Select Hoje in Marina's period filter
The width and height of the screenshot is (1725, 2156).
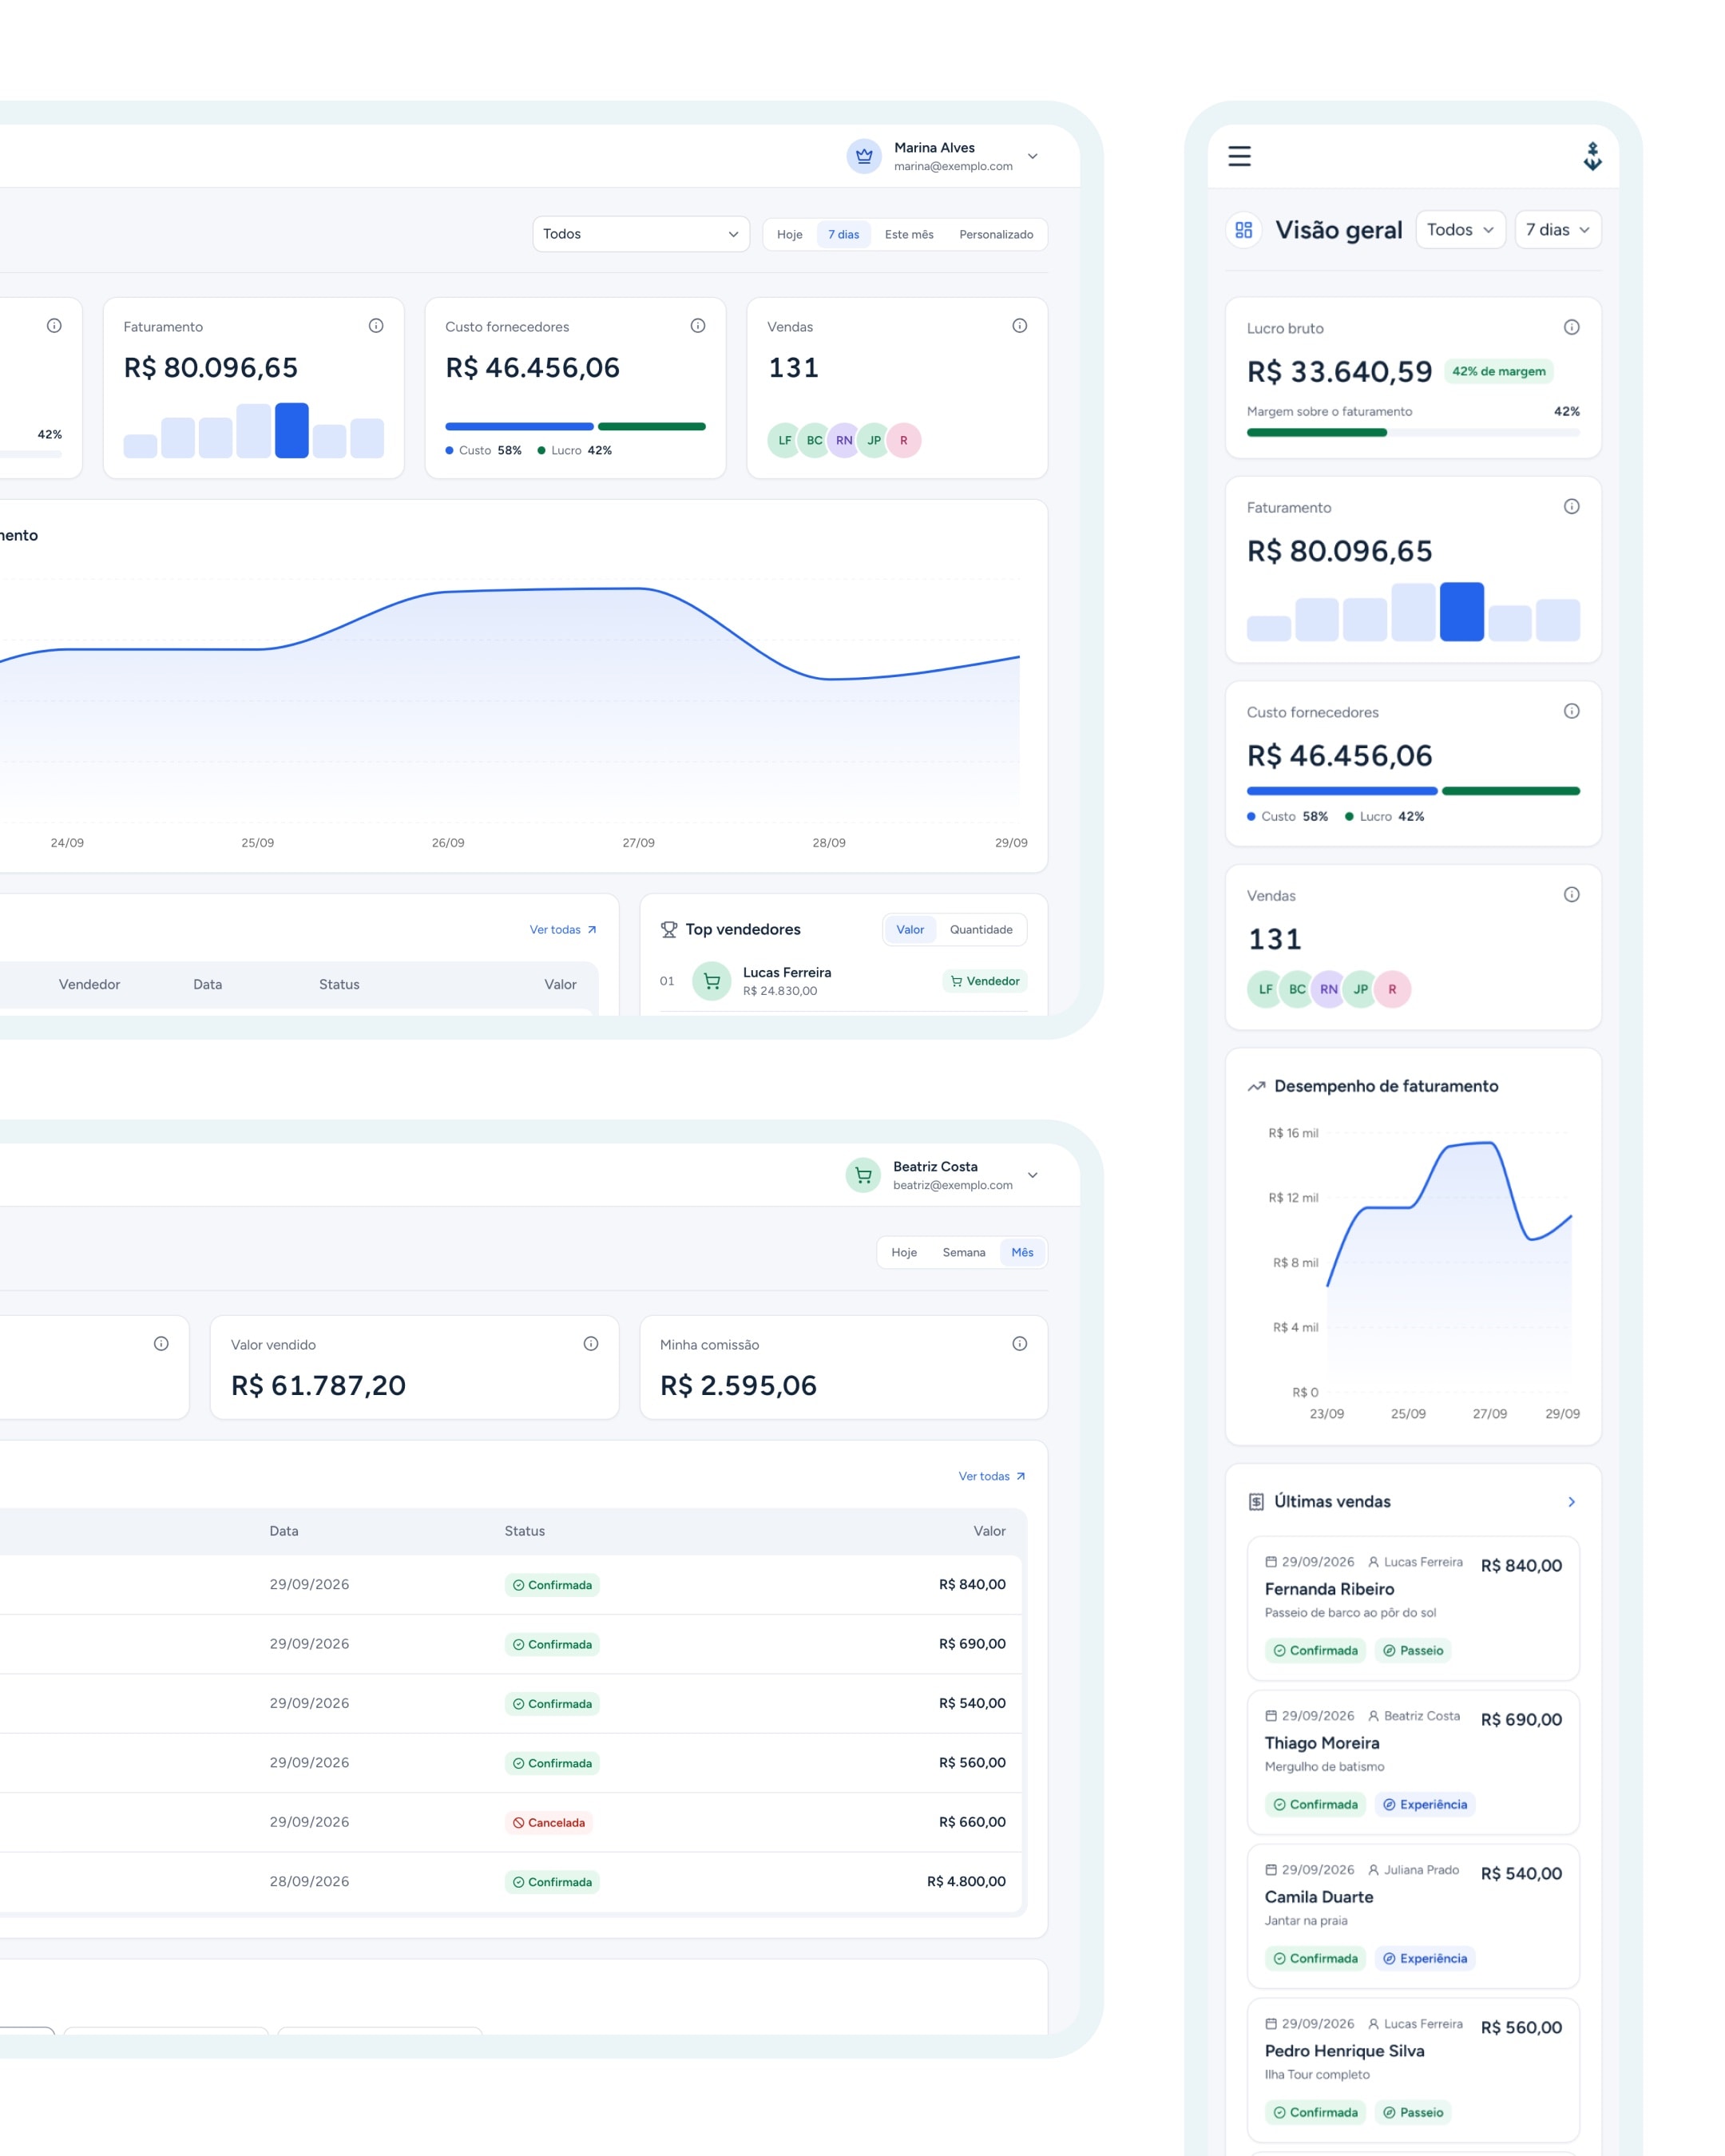[x=789, y=235]
